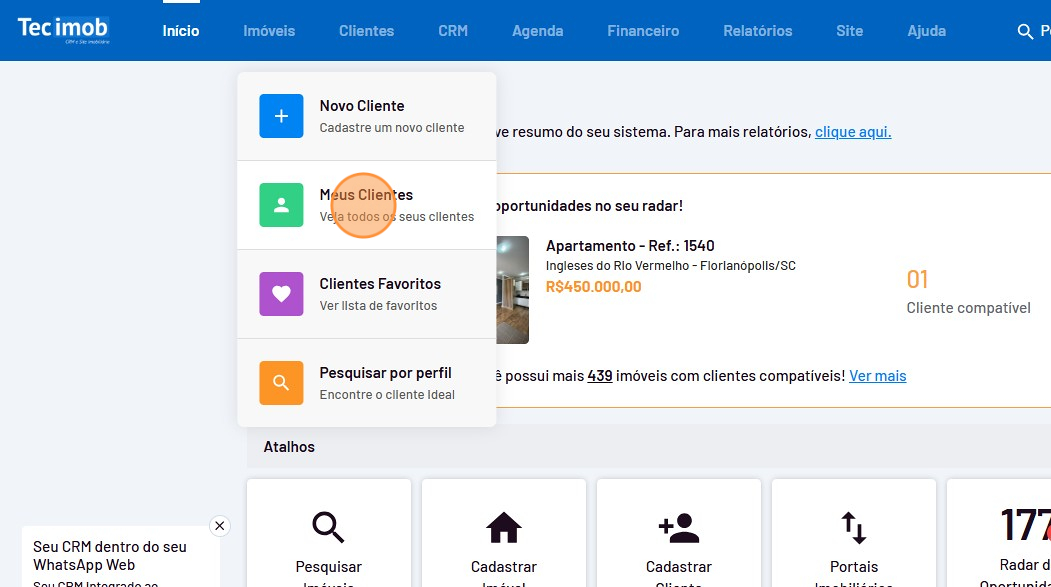Click the blue plus Novo Cliente icon
This screenshot has height=587, width=1051.
point(281,116)
